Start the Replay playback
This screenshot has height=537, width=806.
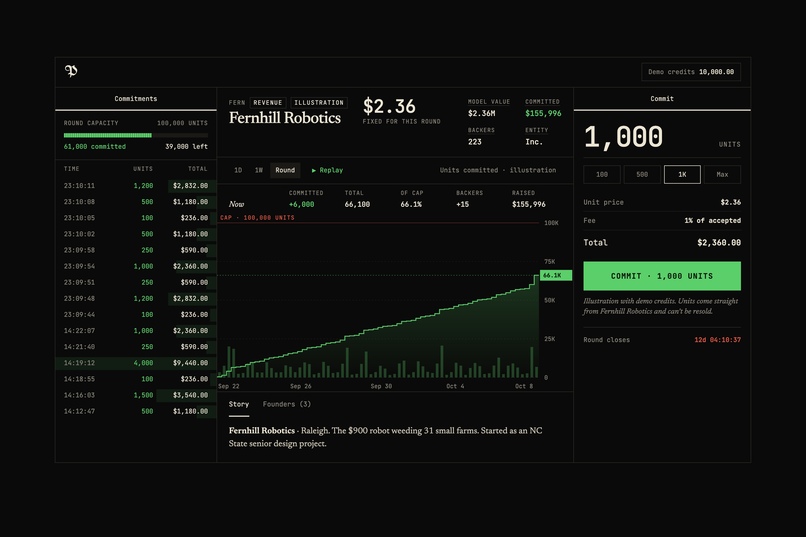pyautogui.click(x=327, y=170)
